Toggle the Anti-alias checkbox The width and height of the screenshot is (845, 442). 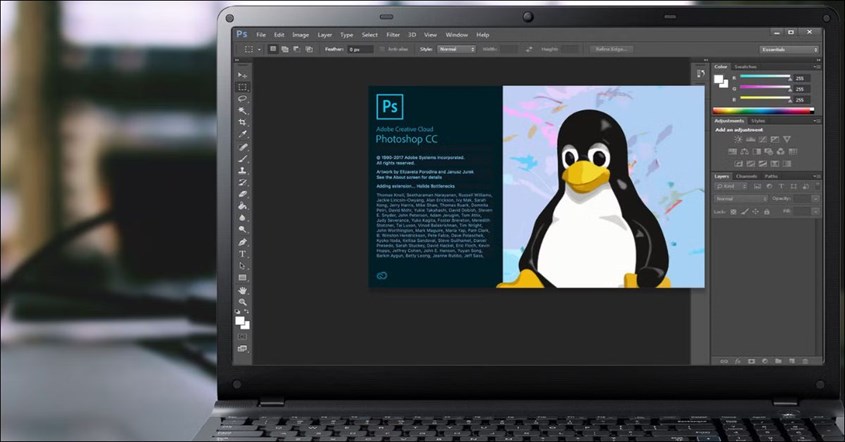pyautogui.click(x=382, y=49)
